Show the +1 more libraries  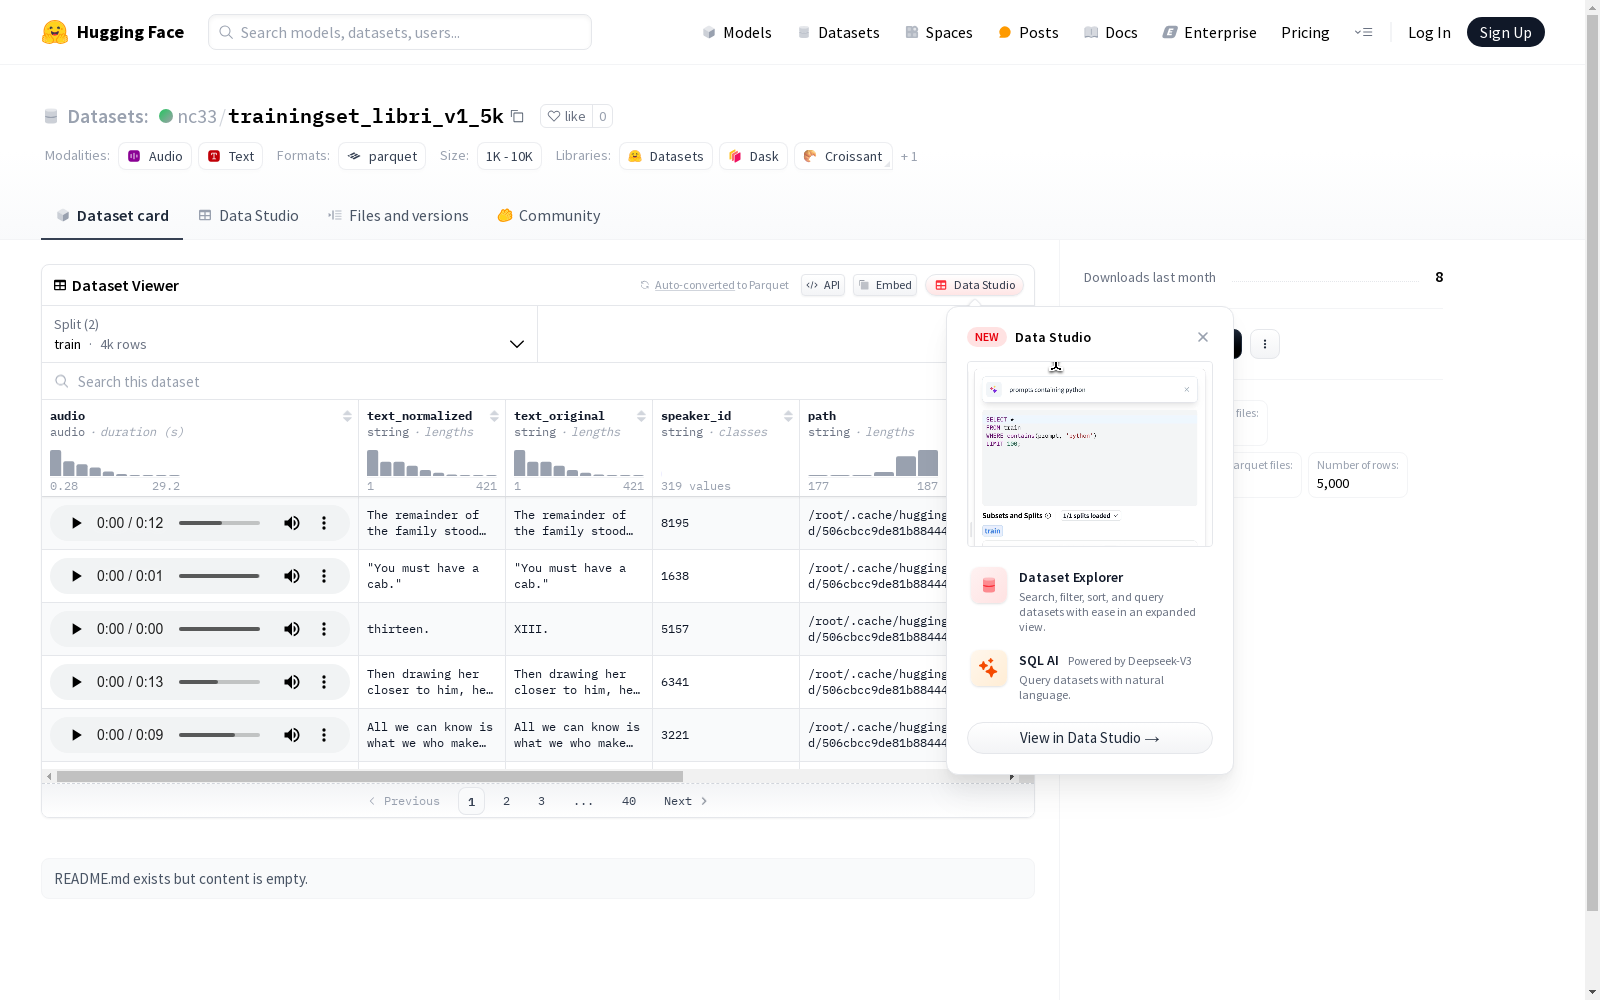click(909, 157)
